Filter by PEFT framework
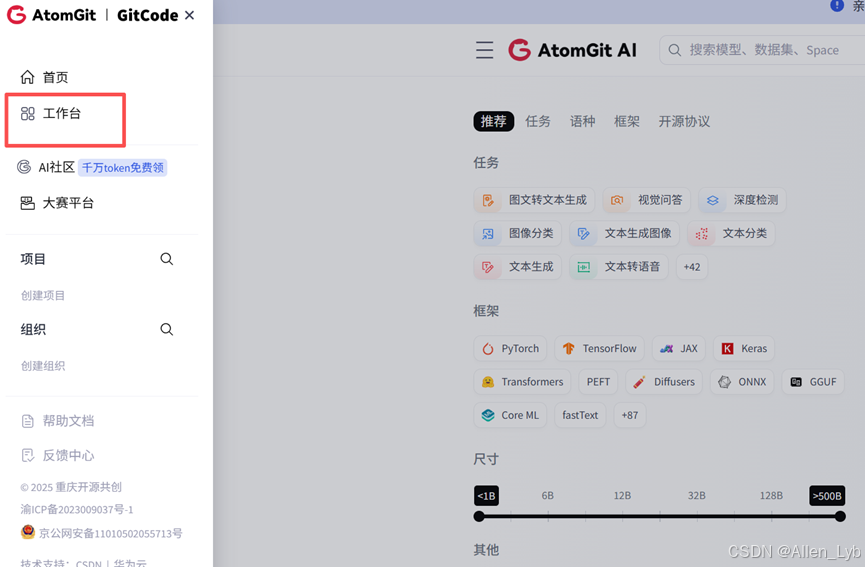The image size is (865, 567). point(598,382)
